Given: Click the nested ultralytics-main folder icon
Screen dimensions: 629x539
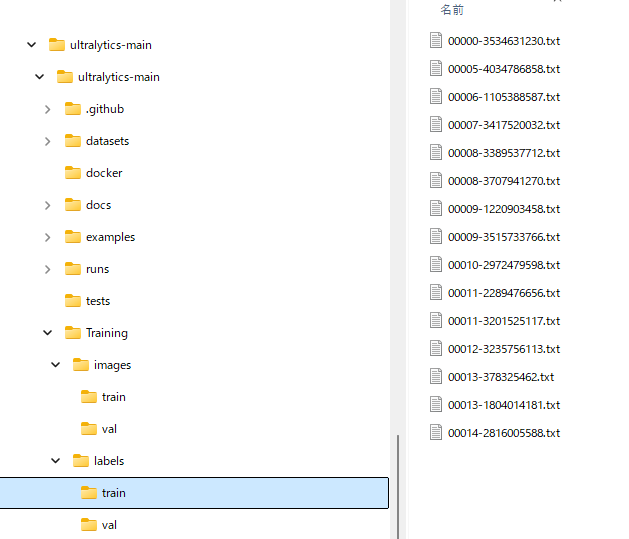Looking at the screenshot, I should (x=65, y=77).
